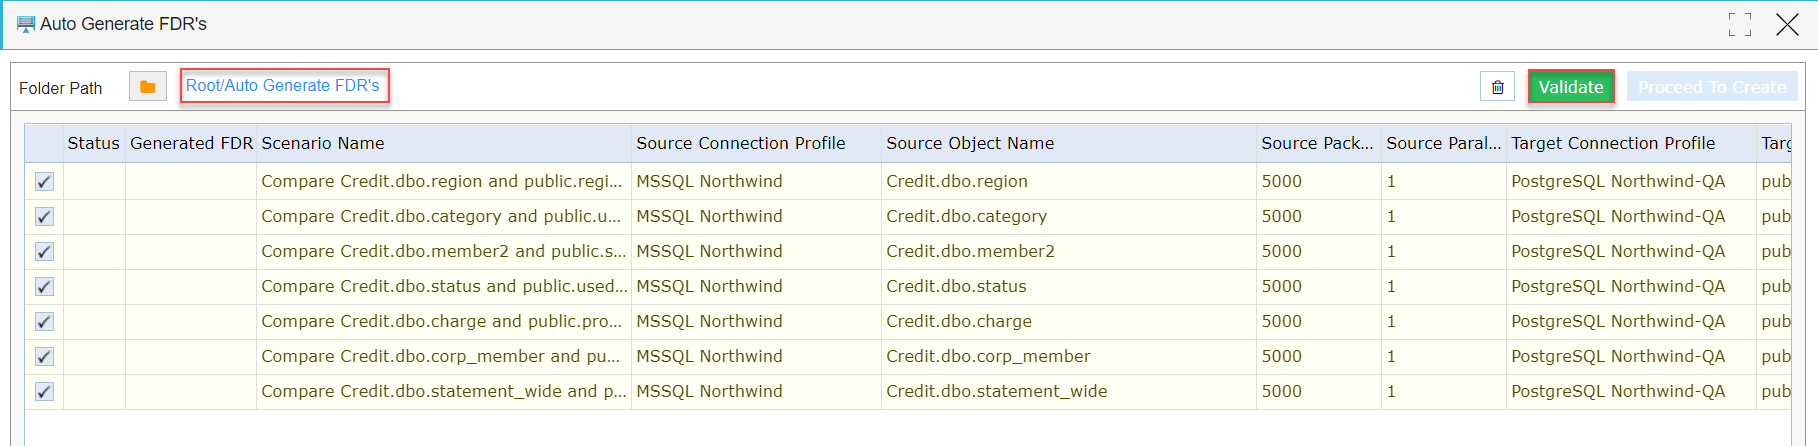This screenshot has width=1818, height=446.
Task: Open the folder path browse icon
Action: click(x=148, y=87)
